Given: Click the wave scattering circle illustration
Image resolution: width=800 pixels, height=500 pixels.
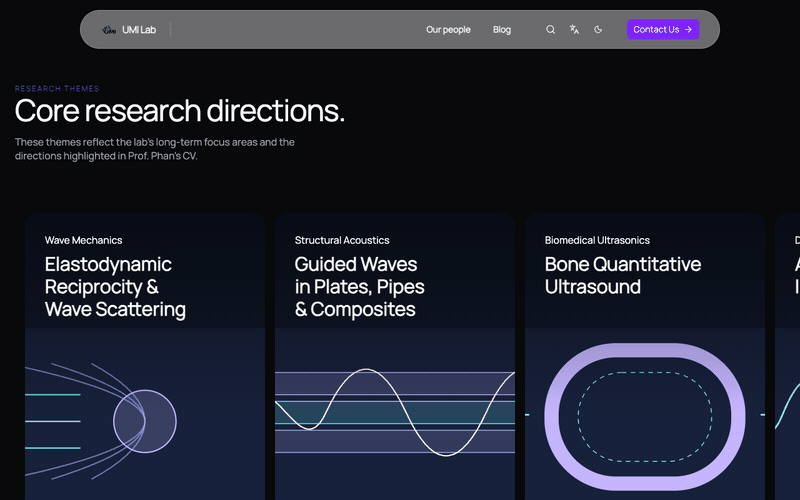Looking at the screenshot, I should (x=145, y=421).
